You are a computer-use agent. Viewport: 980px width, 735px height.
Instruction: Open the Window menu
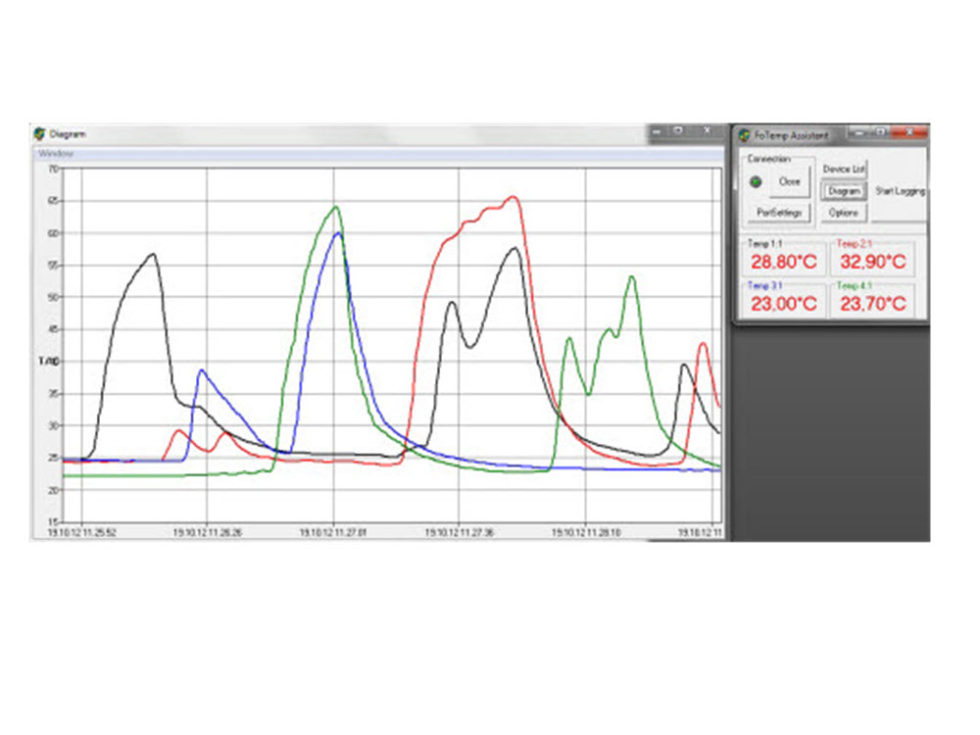50,154
